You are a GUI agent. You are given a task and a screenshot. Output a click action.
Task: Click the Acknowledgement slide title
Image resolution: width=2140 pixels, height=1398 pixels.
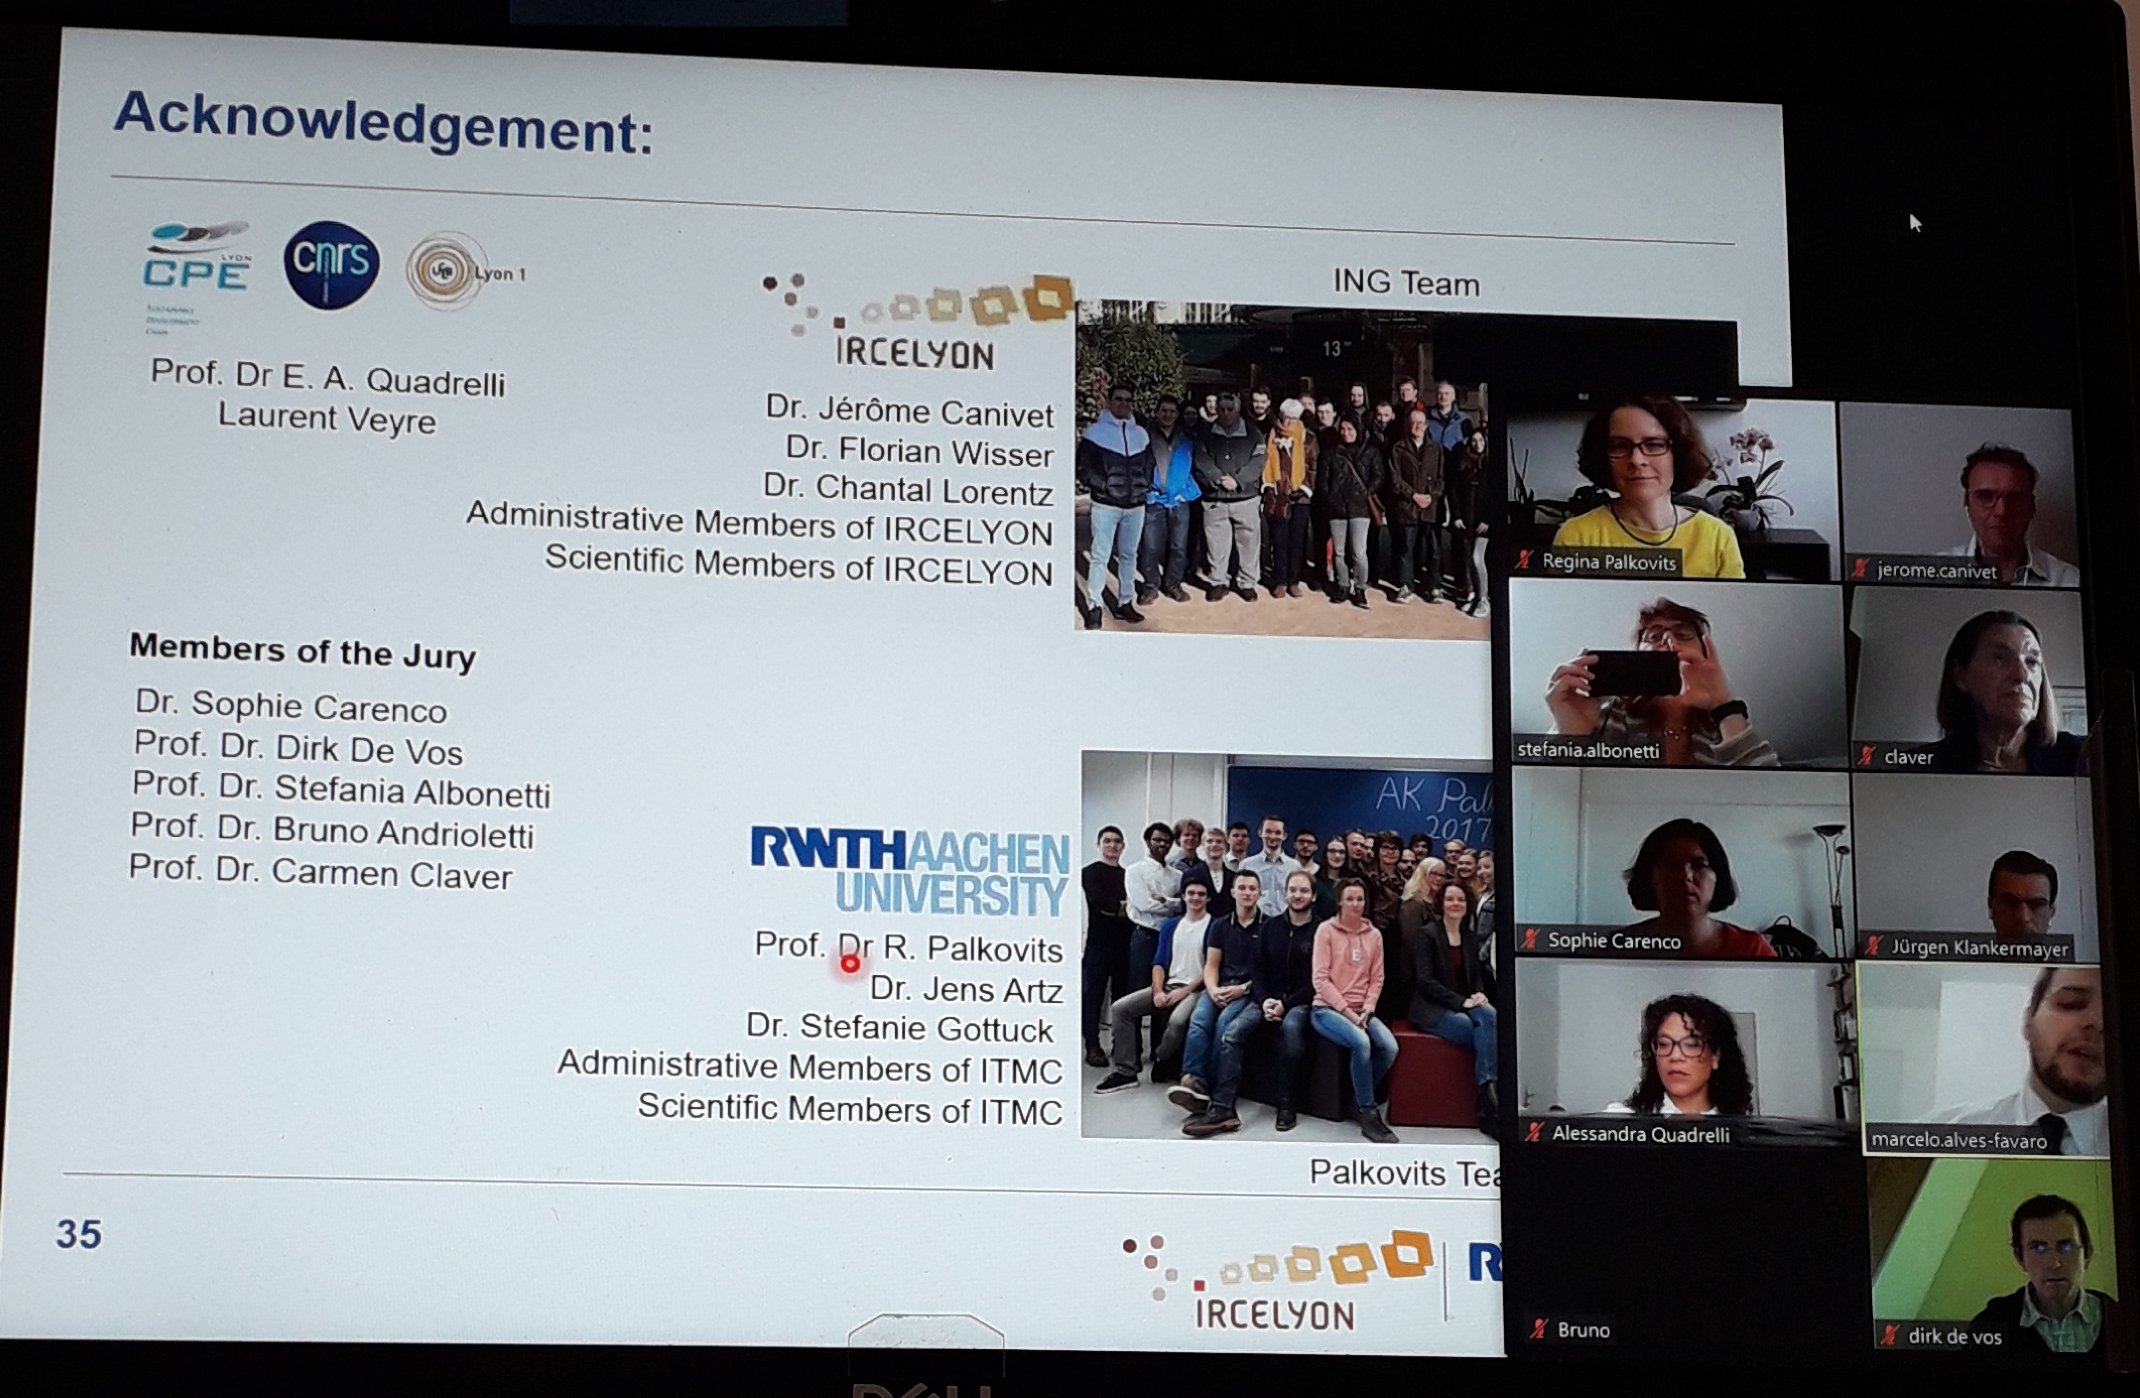[x=383, y=124]
